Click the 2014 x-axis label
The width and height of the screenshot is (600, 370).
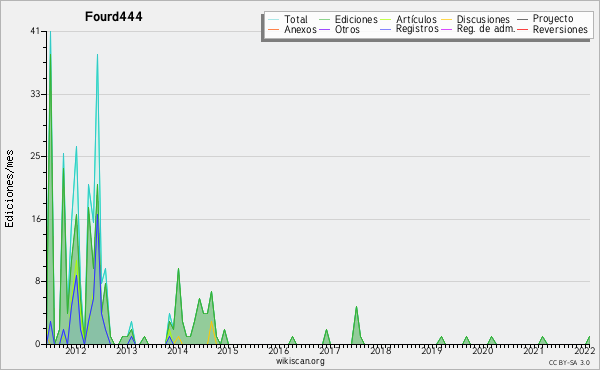pos(177,351)
